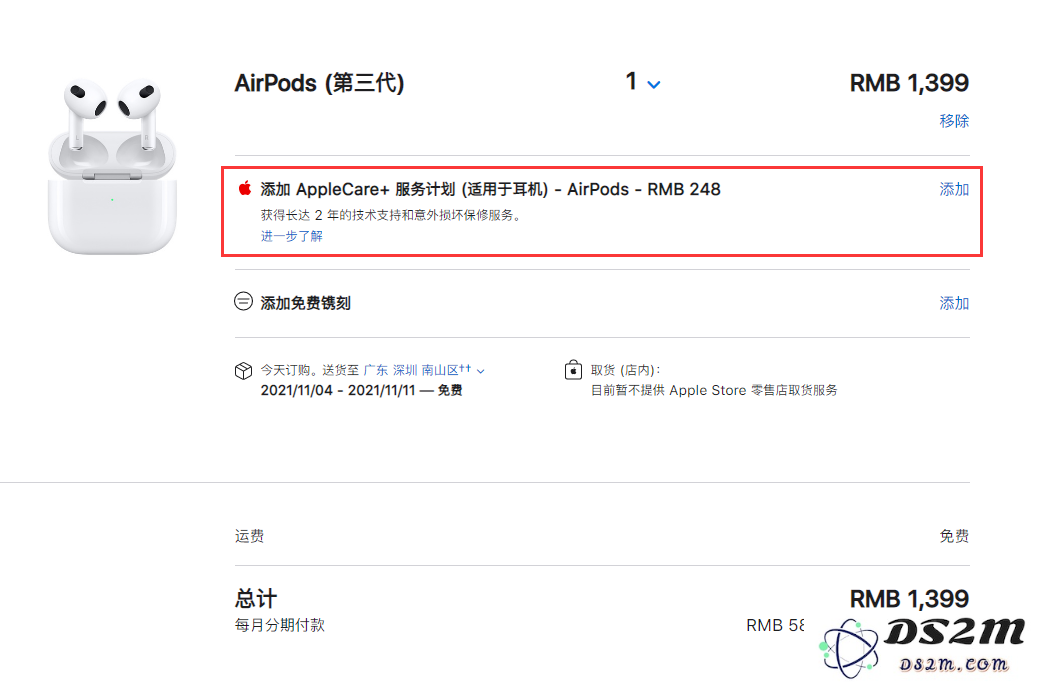Click the 每月分期付款 text

click(x=280, y=625)
